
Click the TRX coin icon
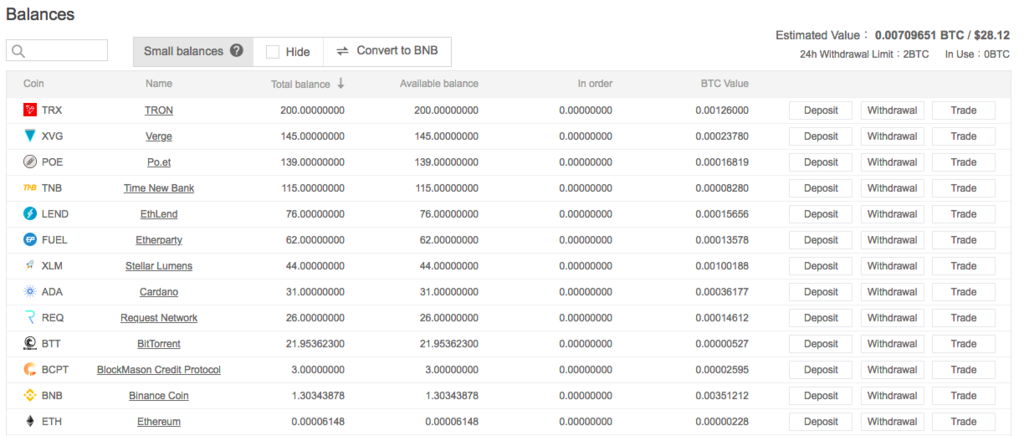pyautogui.click(x=30, y=110)
